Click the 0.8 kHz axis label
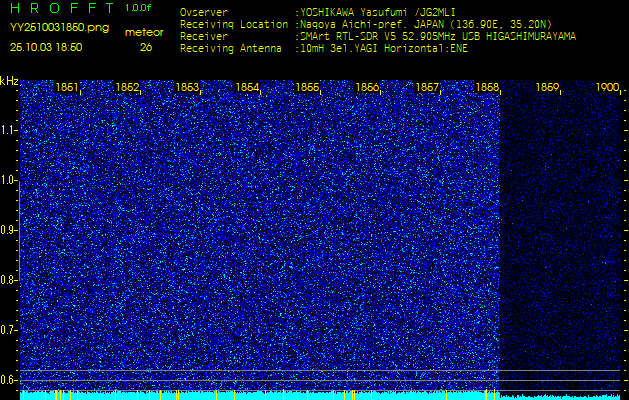This screenshot has height=400, width=629. (x=8, y=280)
